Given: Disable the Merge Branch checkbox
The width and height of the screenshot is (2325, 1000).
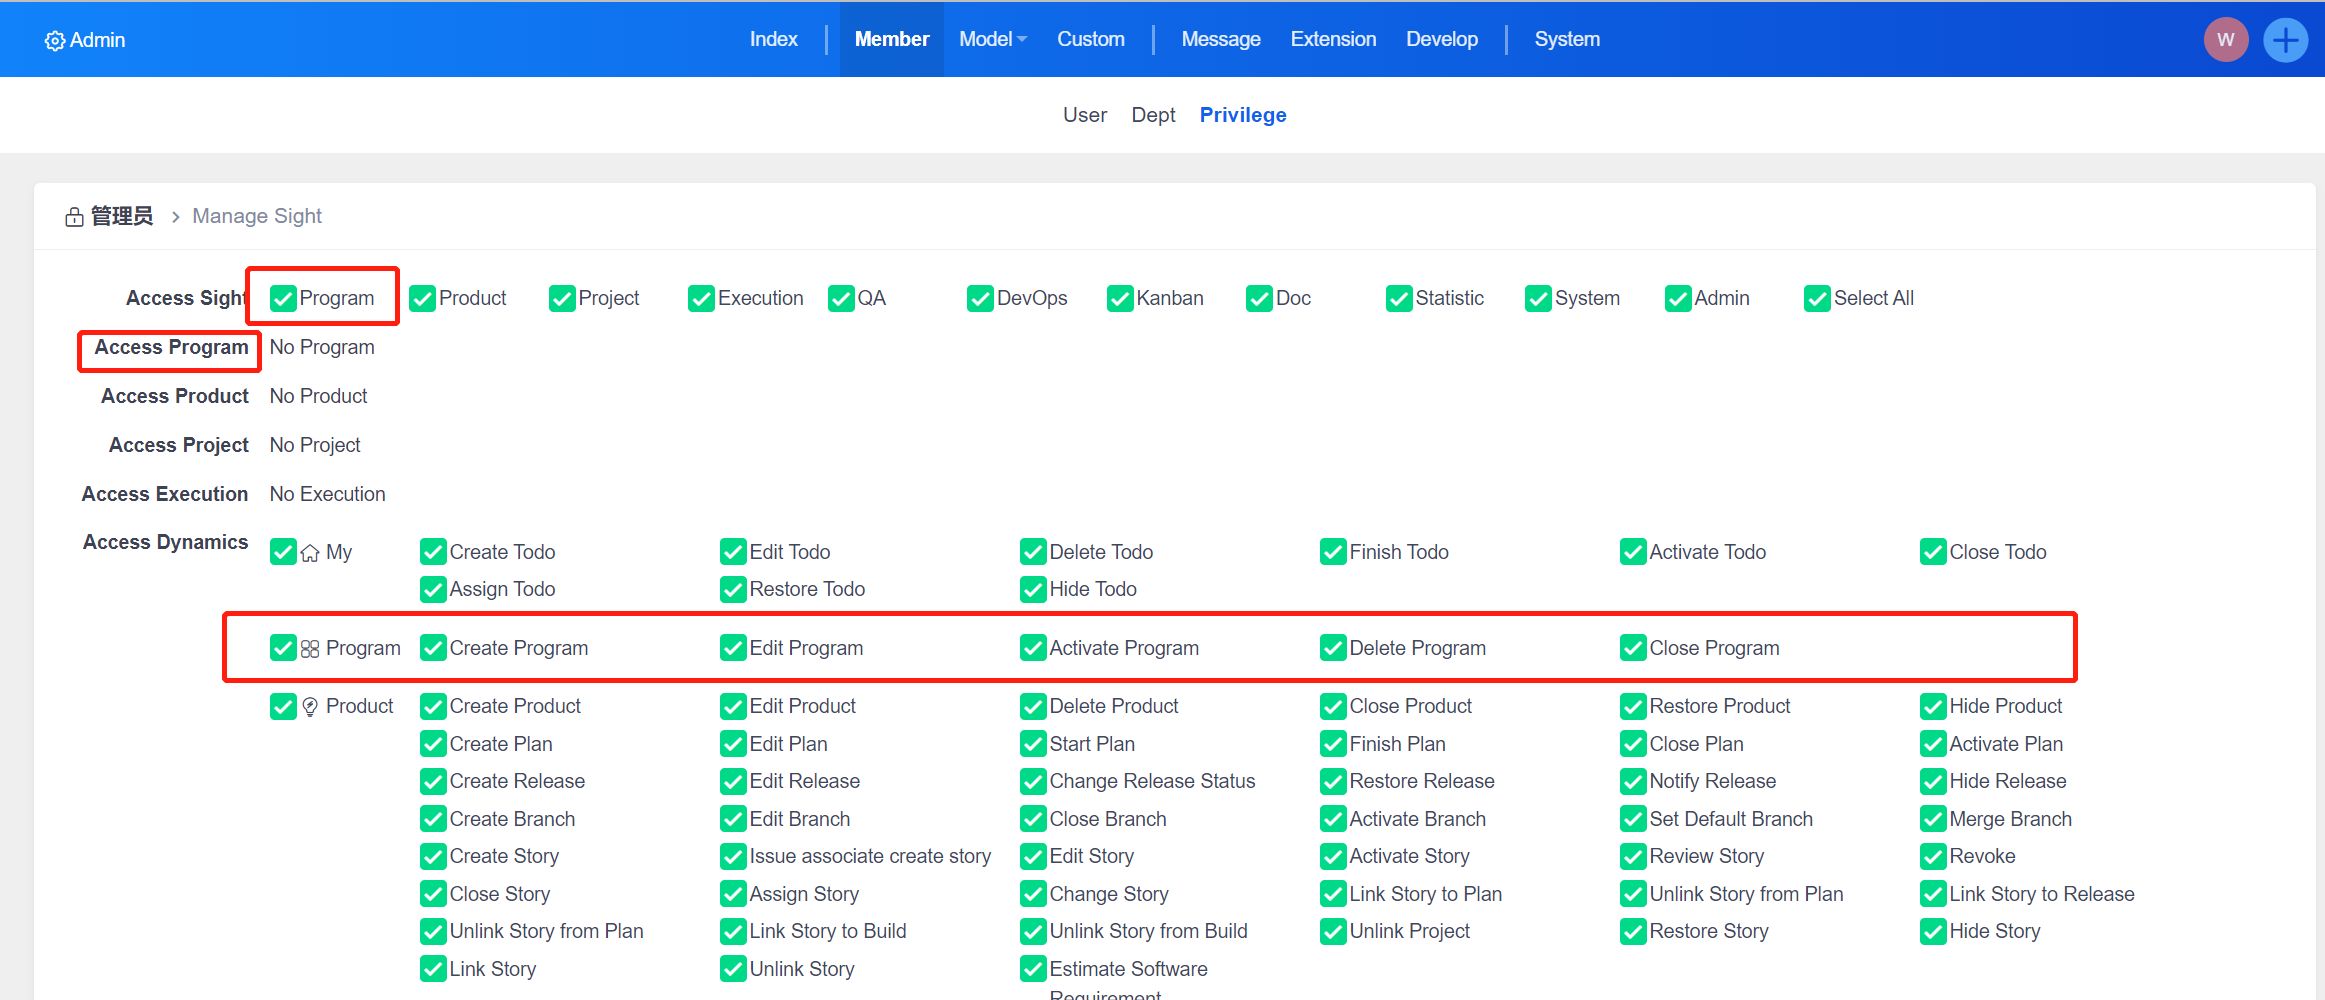Looking at the screenshot, I should pyautogui.click(x=1932, y=820).
